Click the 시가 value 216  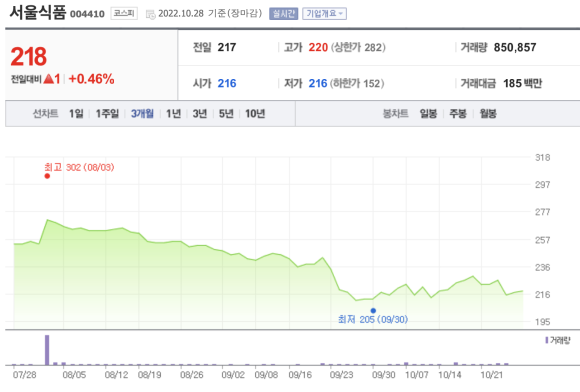click(227, 83)
